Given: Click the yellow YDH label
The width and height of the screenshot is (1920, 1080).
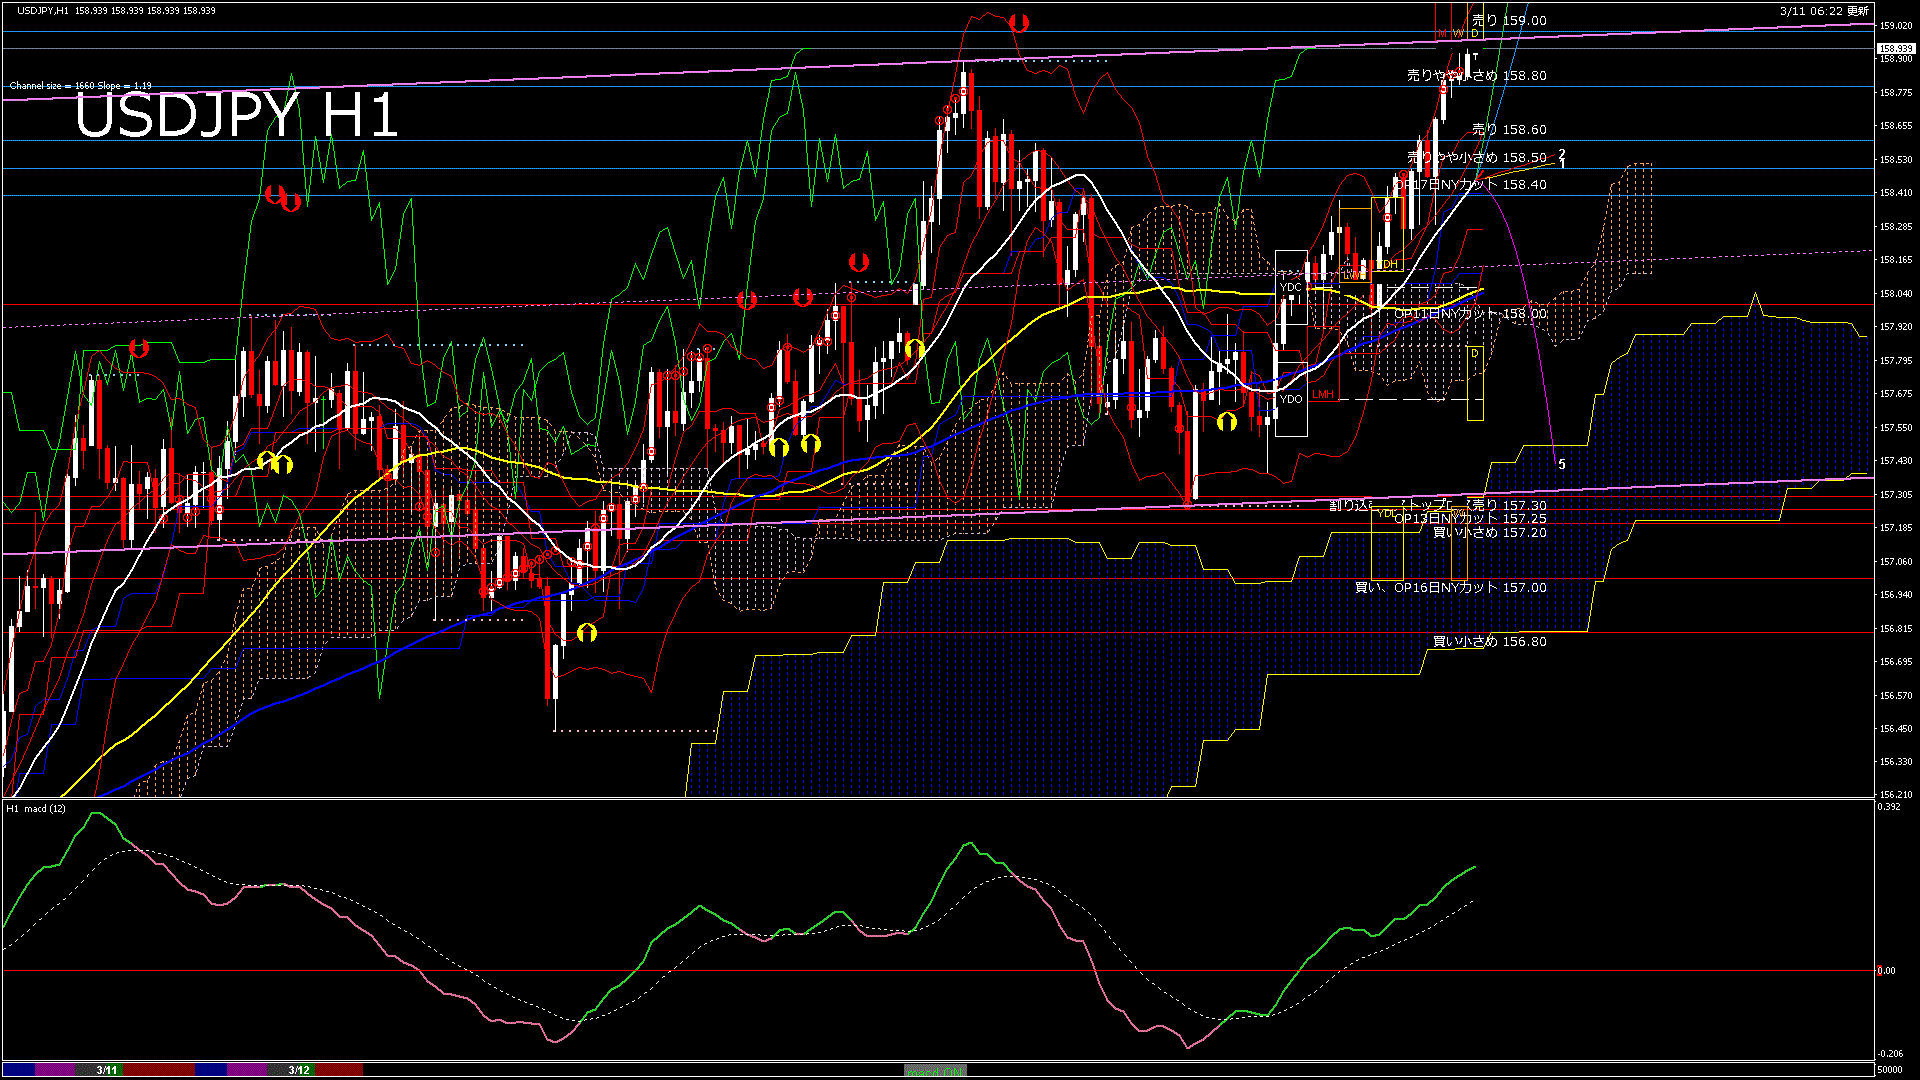Looking at the screenshot, I should (x=1387, y=264).
